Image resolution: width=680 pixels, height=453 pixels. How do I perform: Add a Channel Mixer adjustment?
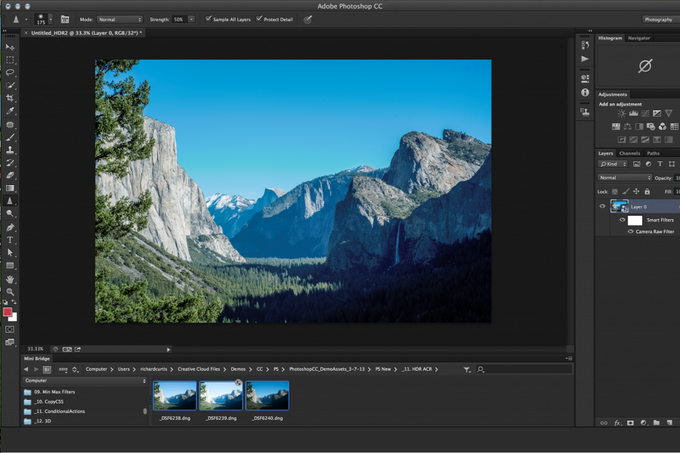click(662, 127)
